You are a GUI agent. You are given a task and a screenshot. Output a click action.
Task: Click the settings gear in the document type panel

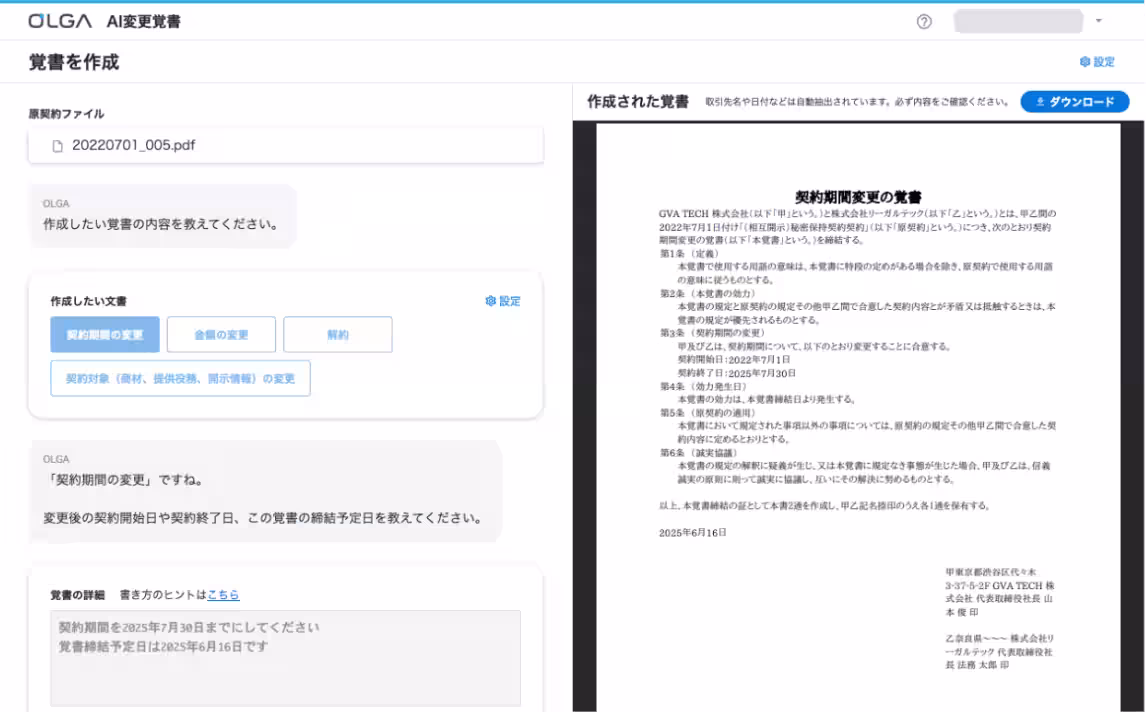(x=489, y=301)
